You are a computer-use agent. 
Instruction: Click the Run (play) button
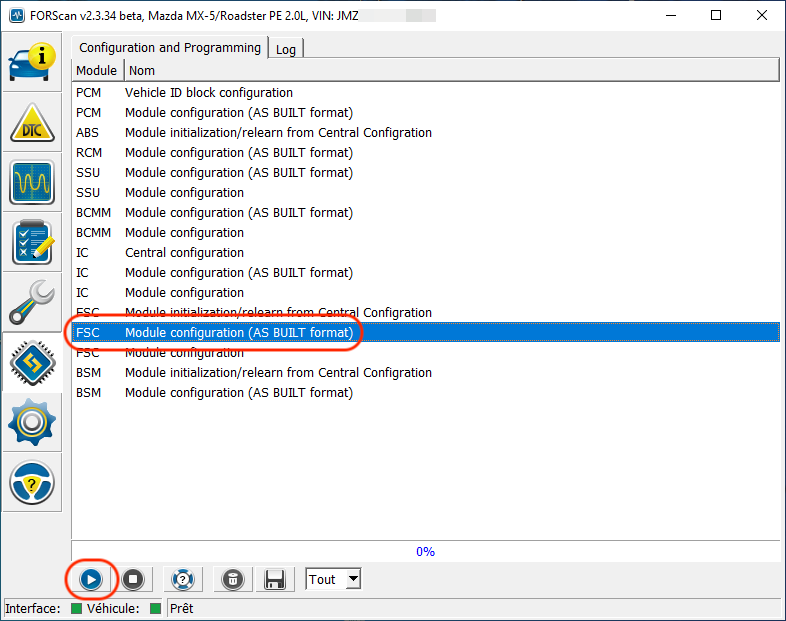91,579
